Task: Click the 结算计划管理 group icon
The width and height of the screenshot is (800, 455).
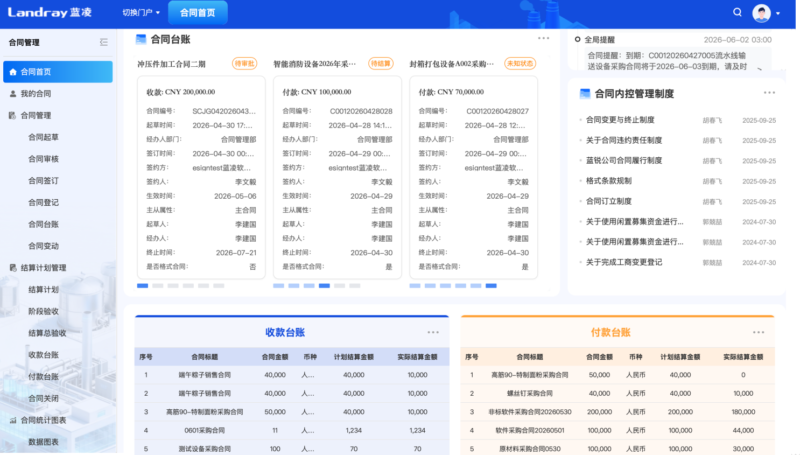Action: click(13, 268)
